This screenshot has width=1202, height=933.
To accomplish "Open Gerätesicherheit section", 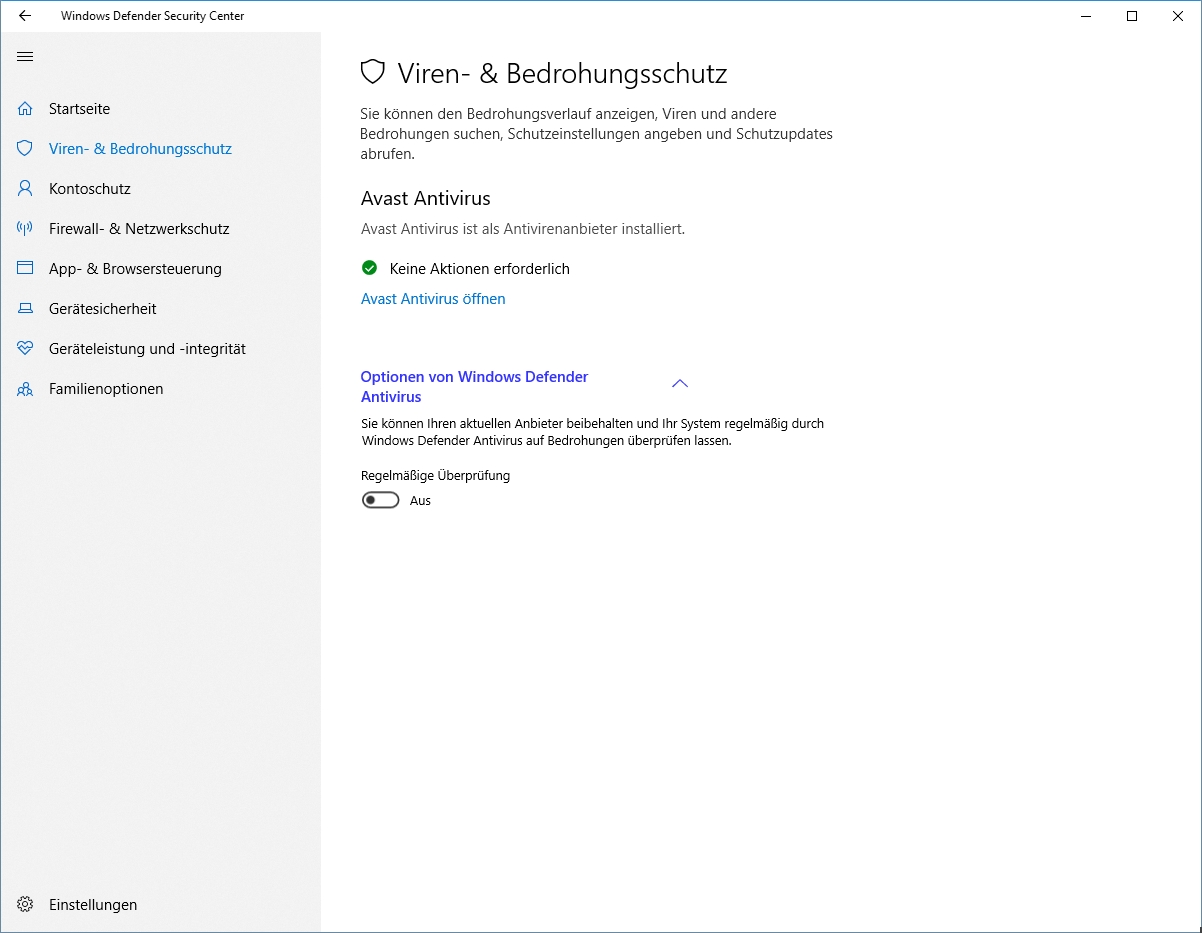I will tap(103, 308).
